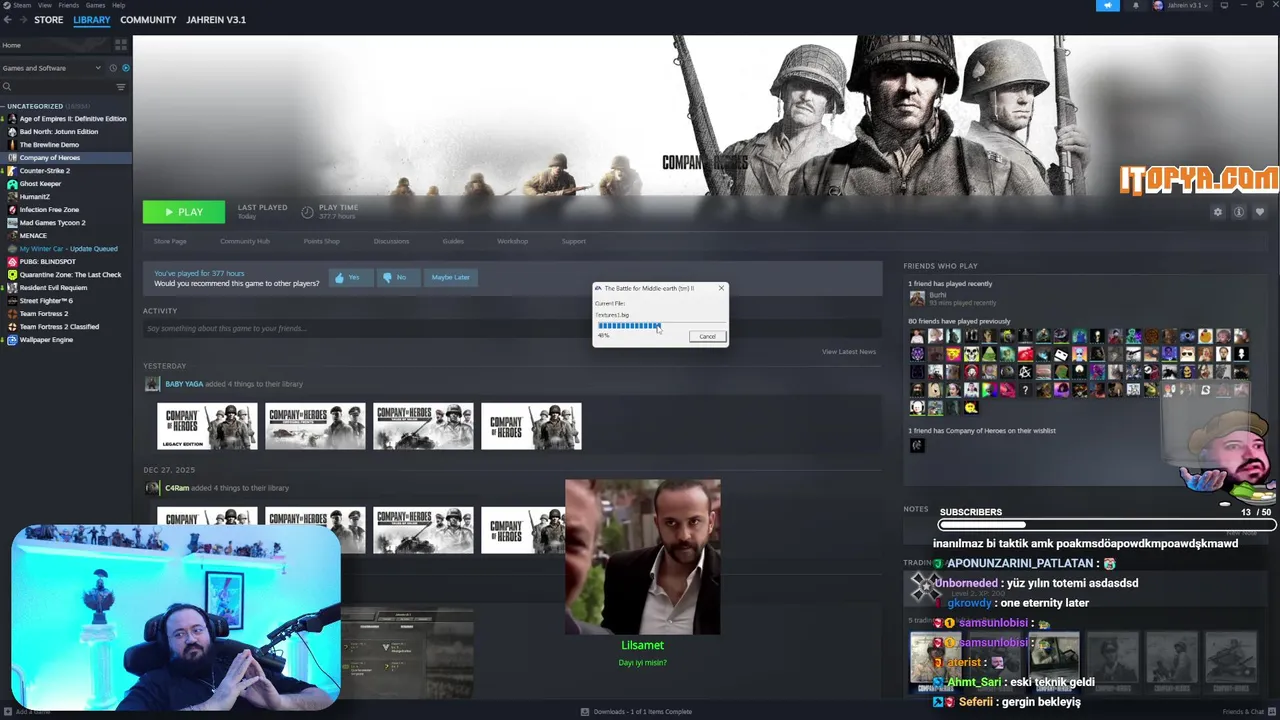Open the Friends menu

(x=69, y=5)
